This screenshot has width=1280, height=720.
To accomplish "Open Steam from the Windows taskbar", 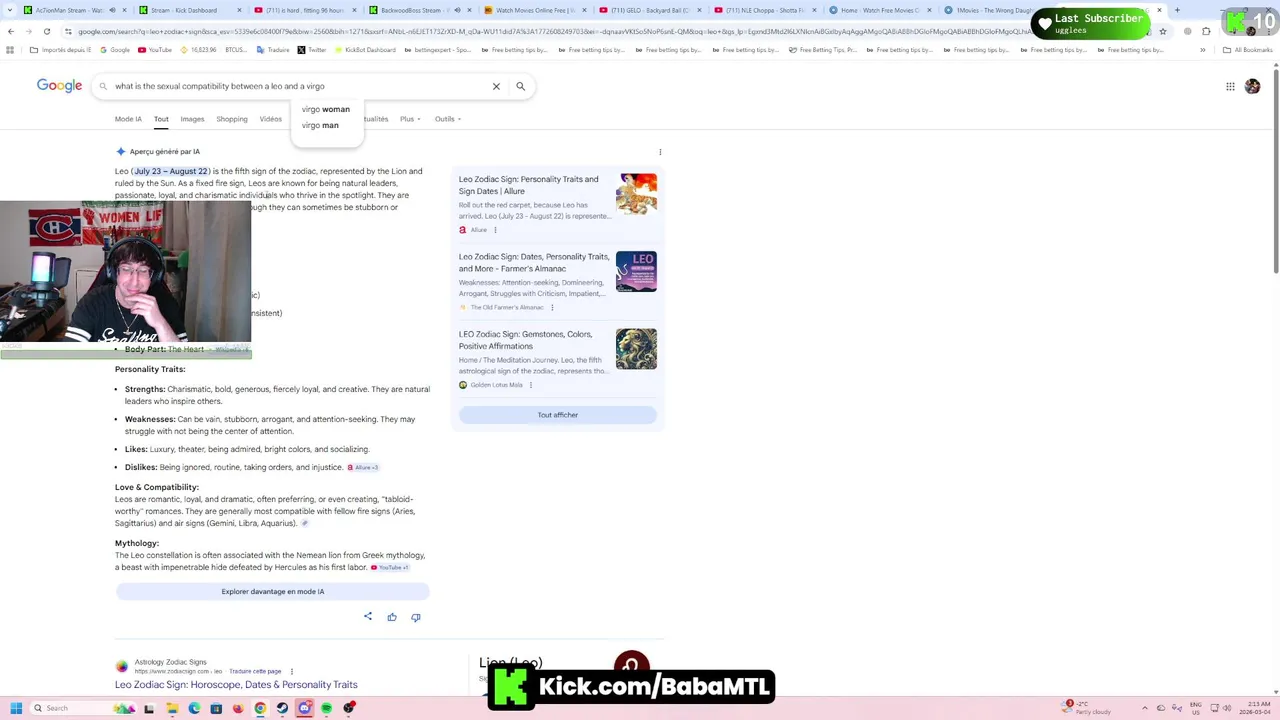I will (x=282, y=708).
